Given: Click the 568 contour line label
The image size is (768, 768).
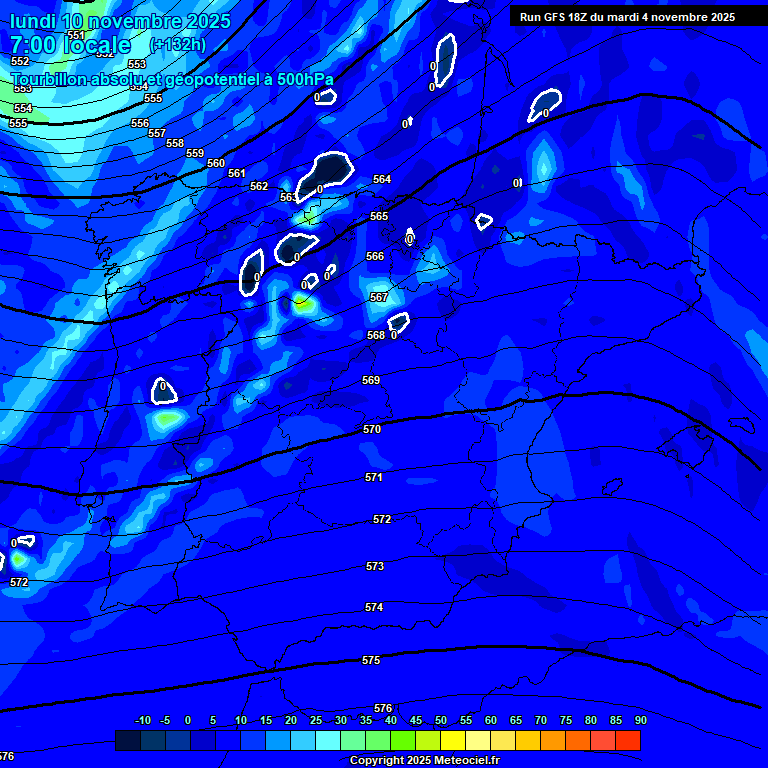Looking at the screenshot, I should click(x=376, y=335).
